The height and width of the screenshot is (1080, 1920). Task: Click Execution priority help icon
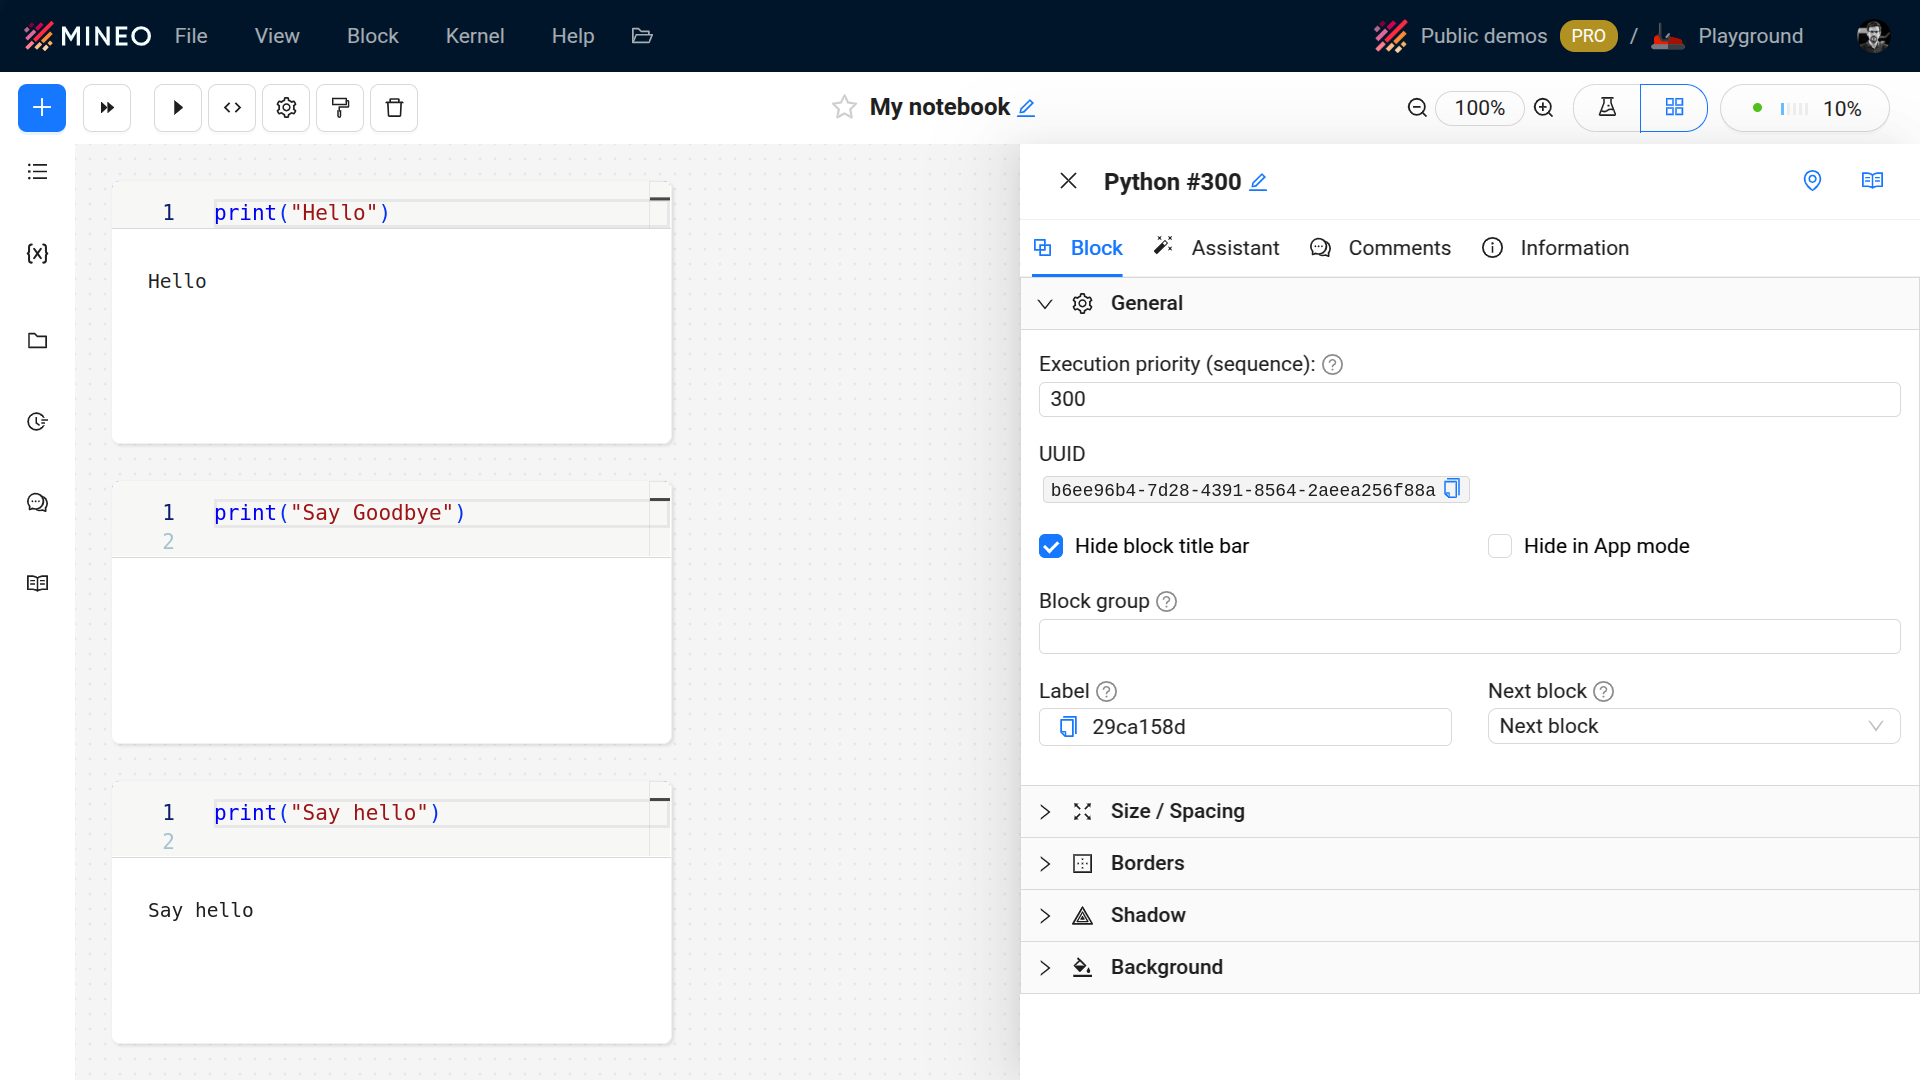[x=1332, y=365]
